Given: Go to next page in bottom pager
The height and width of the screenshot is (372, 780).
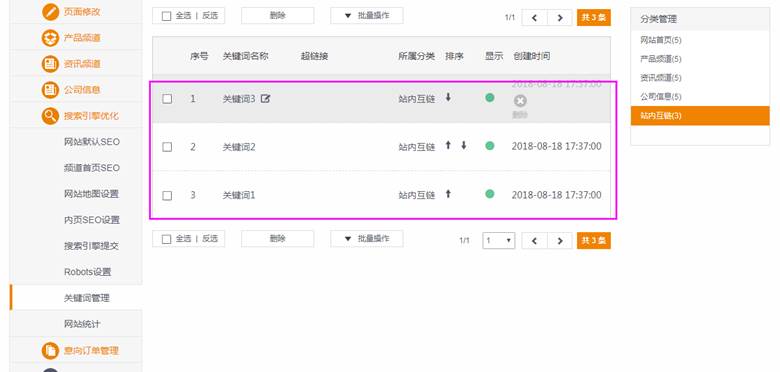Looking at the screenshot, I should pos(560,241).
